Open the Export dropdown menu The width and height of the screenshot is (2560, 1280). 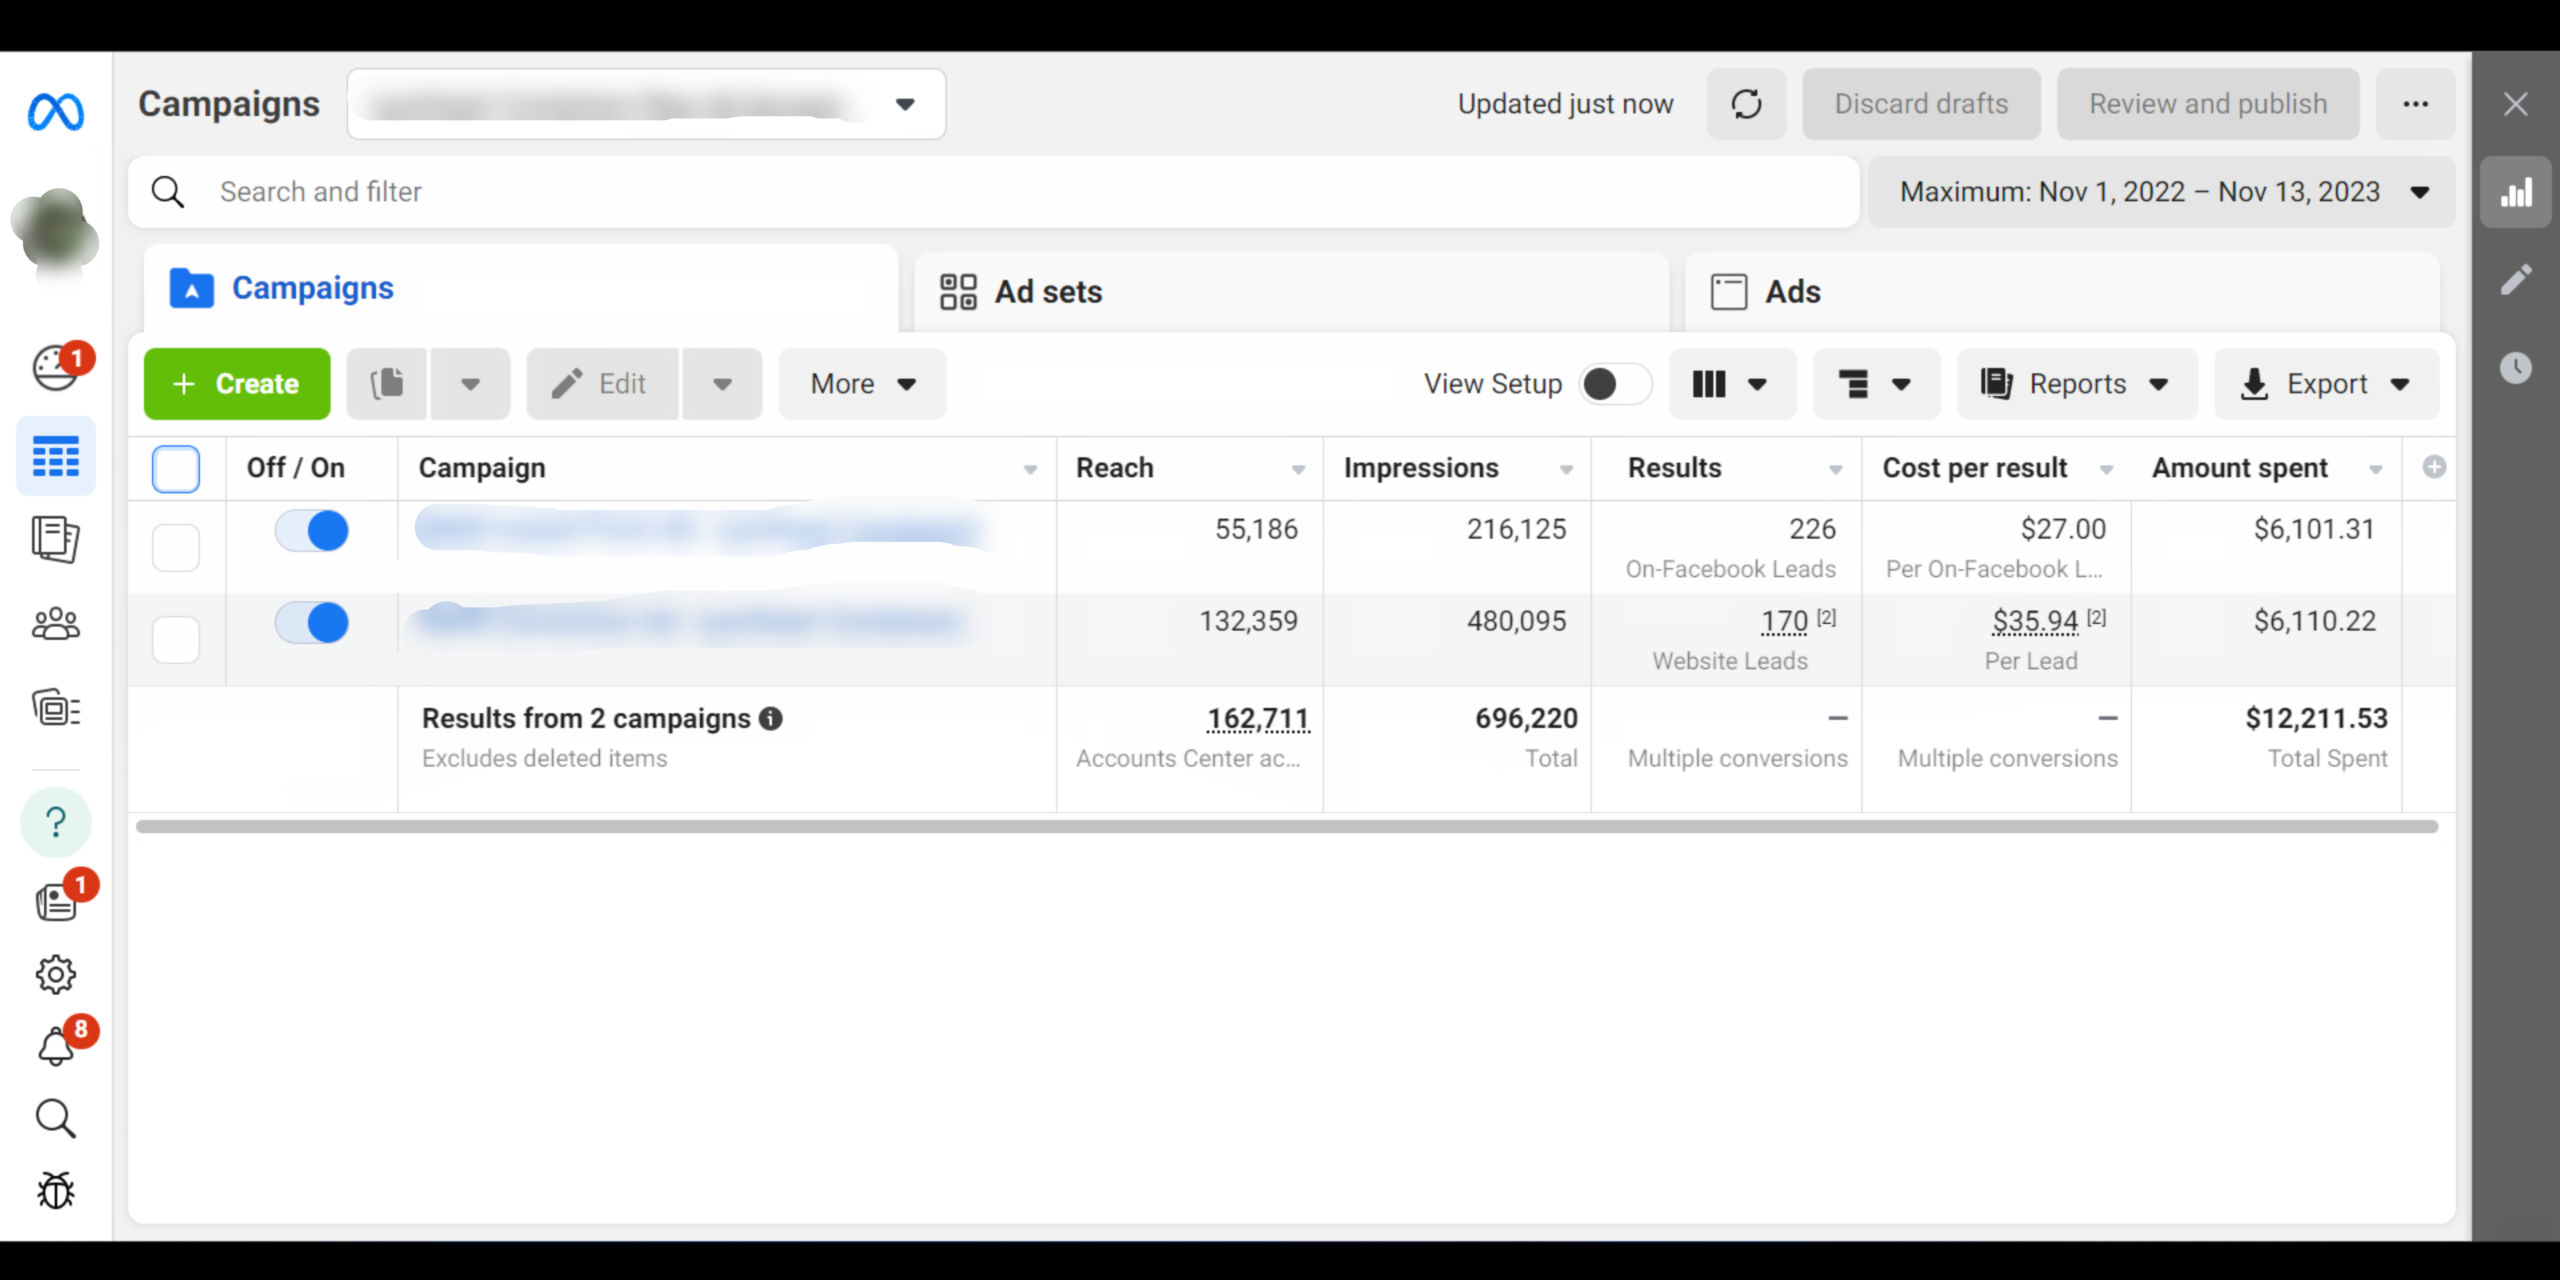[x=2326, y=384]
